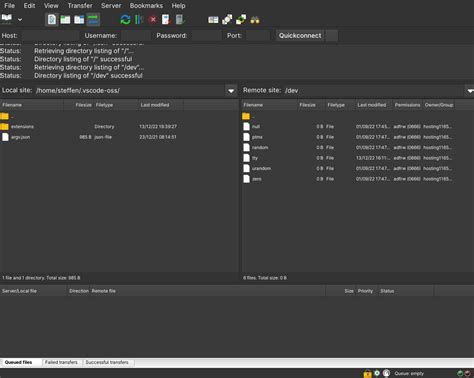The image size is (474, 378).
Task: Focus the Host input field
Action: coord(51,35)
